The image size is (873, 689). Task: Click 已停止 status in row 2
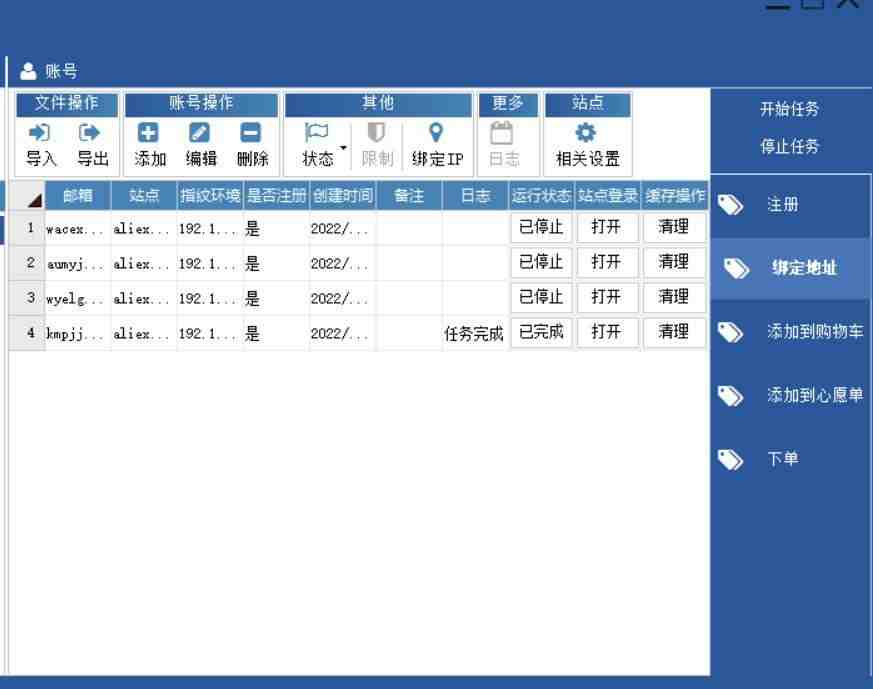541,262
